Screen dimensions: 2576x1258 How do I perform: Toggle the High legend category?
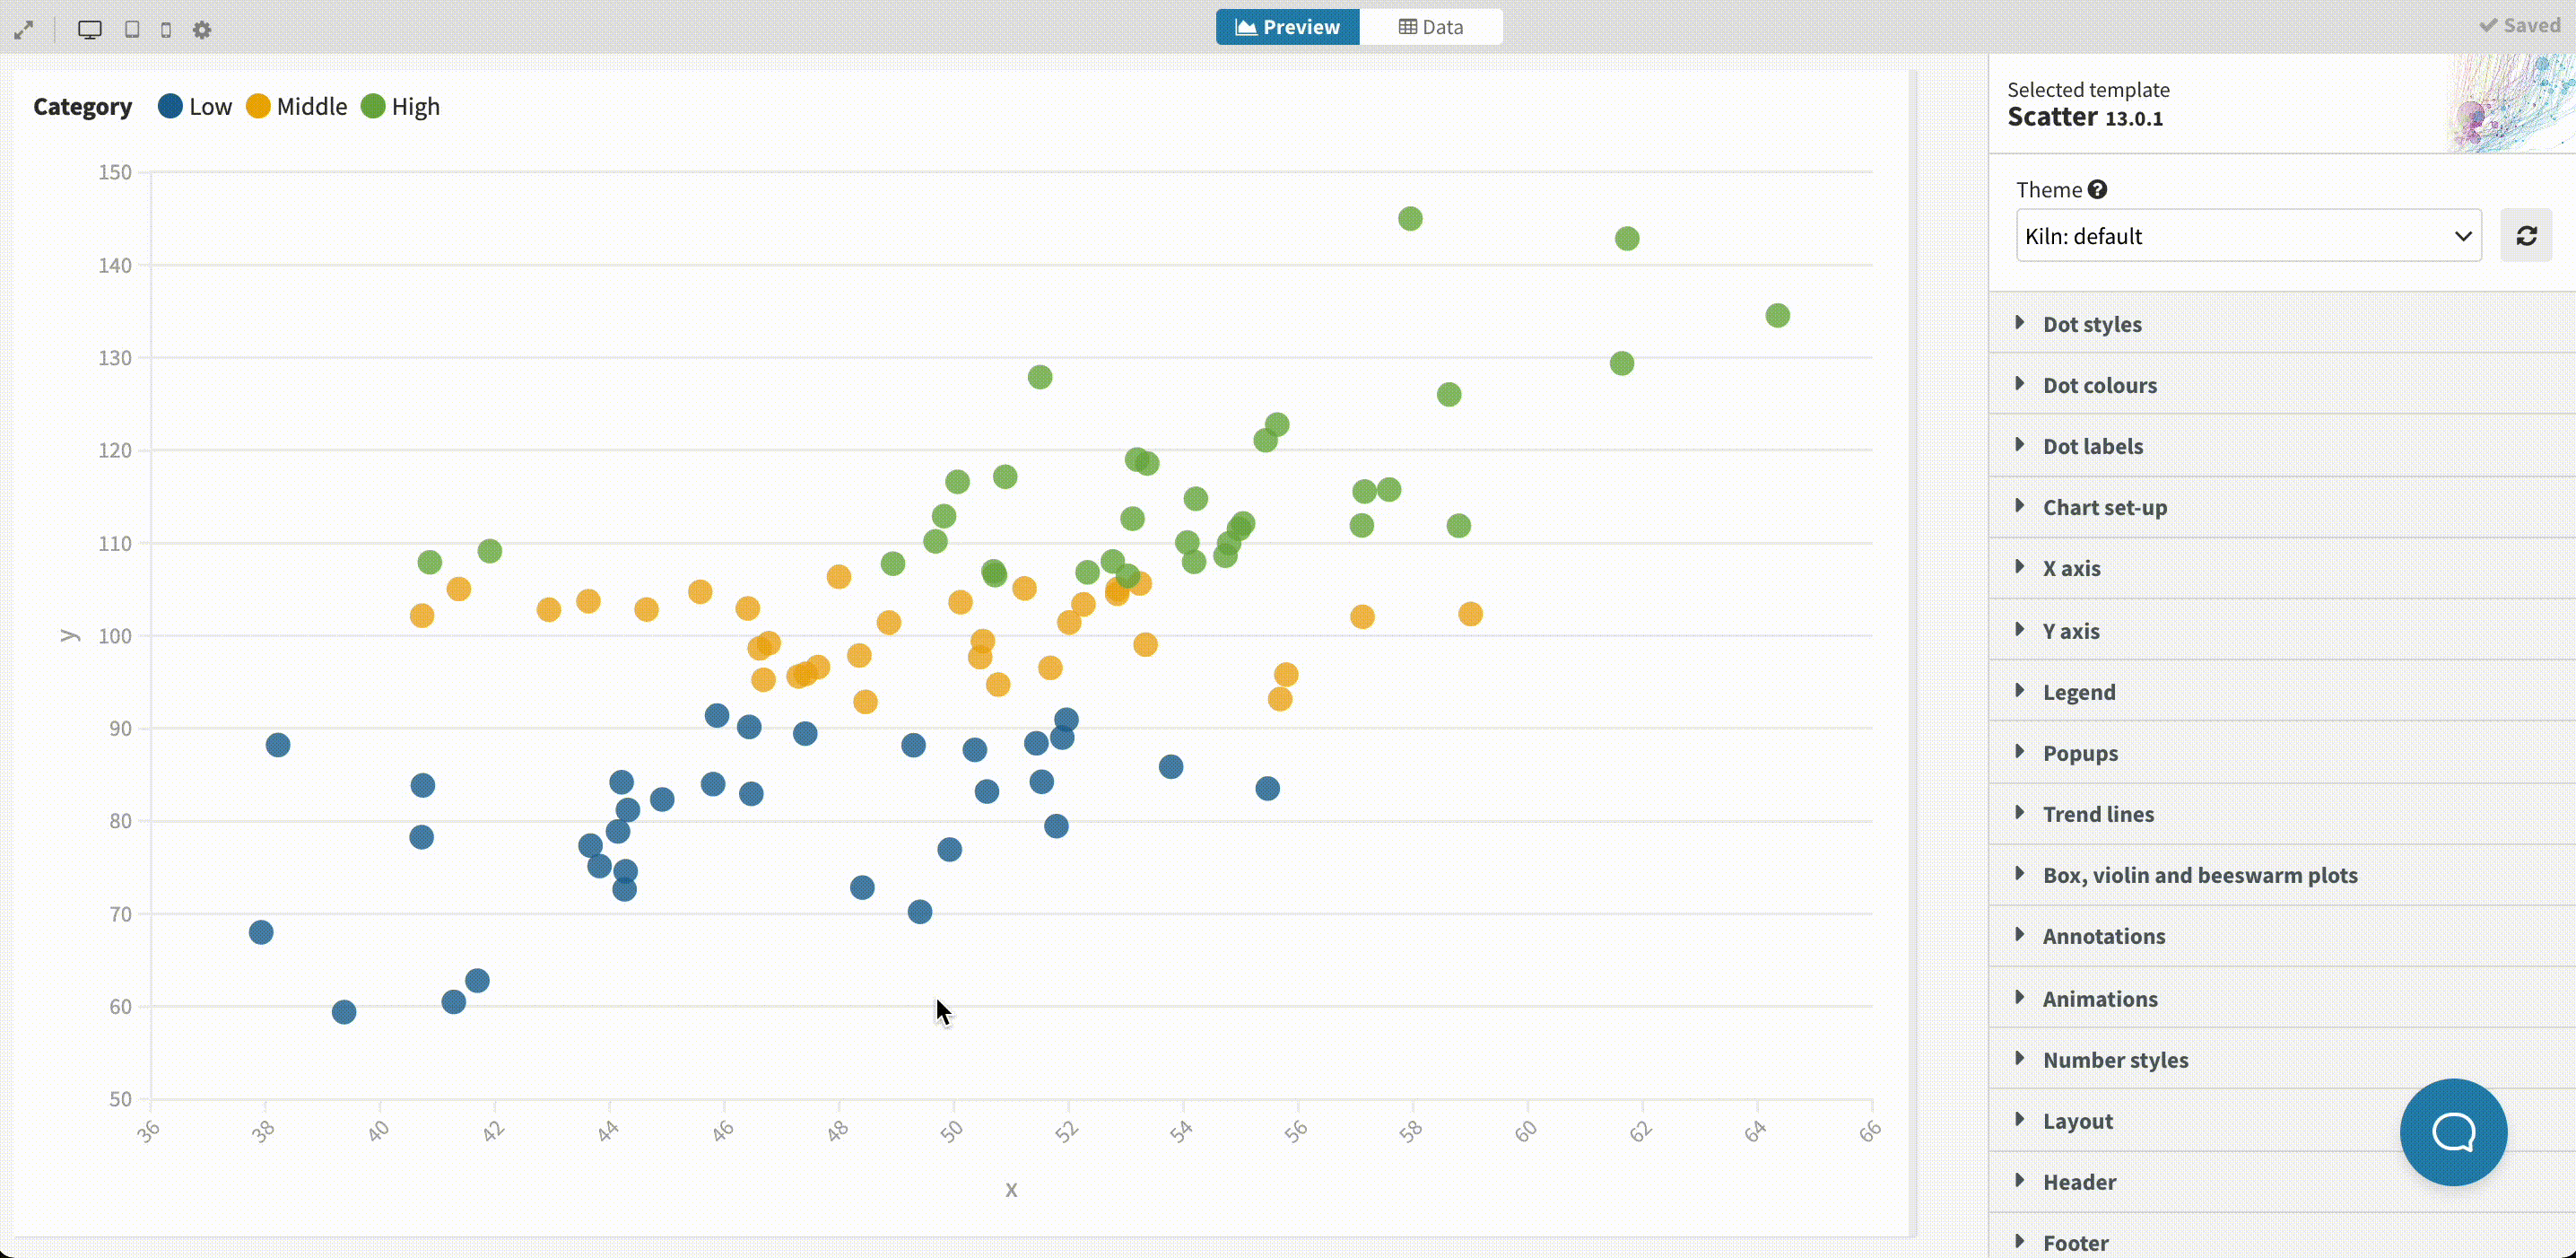401,107
